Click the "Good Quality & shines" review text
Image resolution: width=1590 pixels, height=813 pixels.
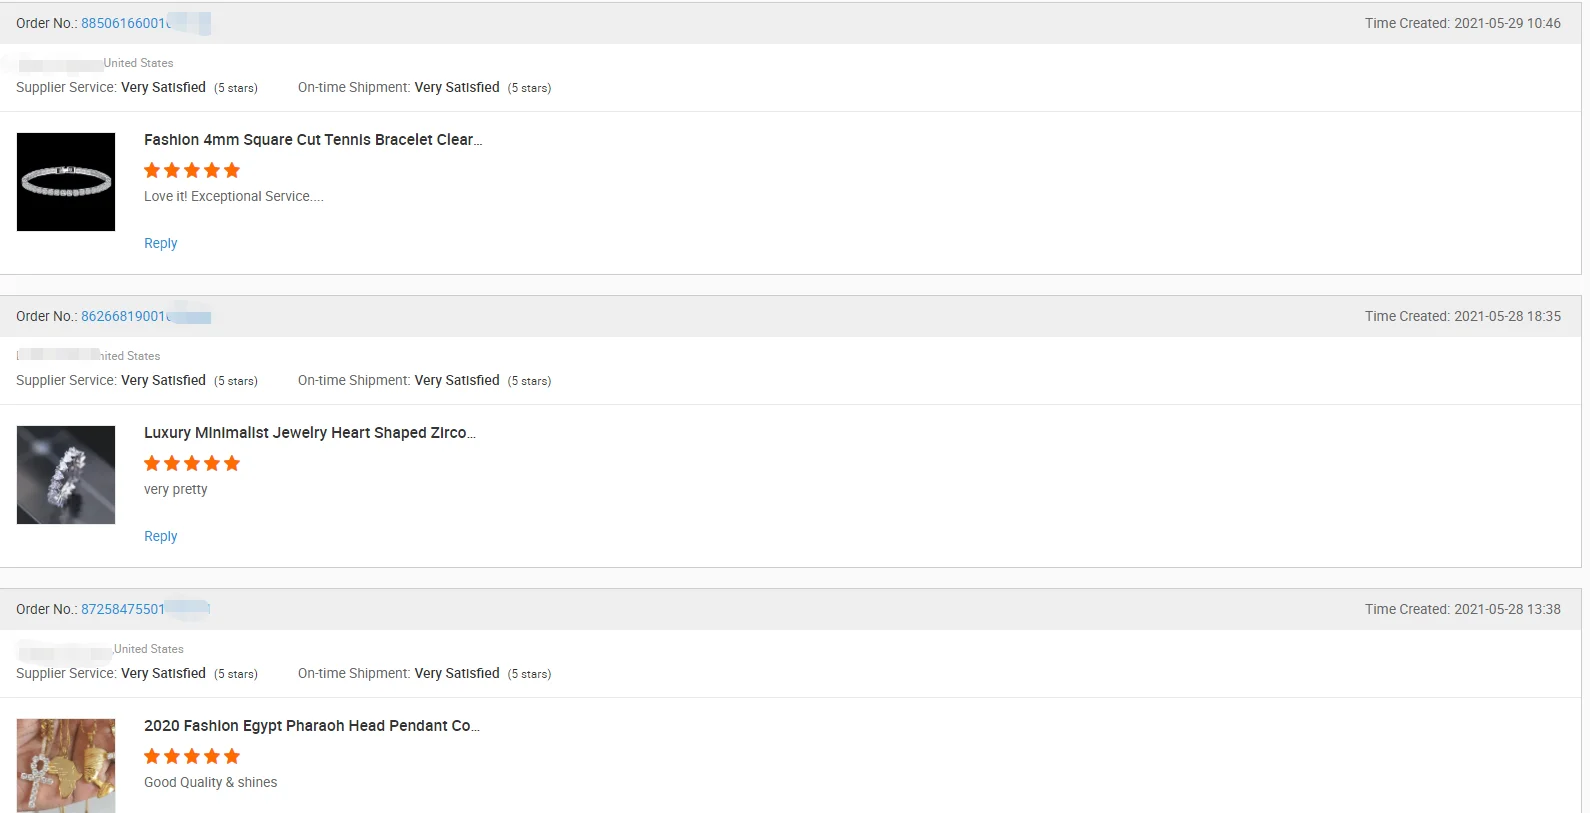[x=210, y=782]
